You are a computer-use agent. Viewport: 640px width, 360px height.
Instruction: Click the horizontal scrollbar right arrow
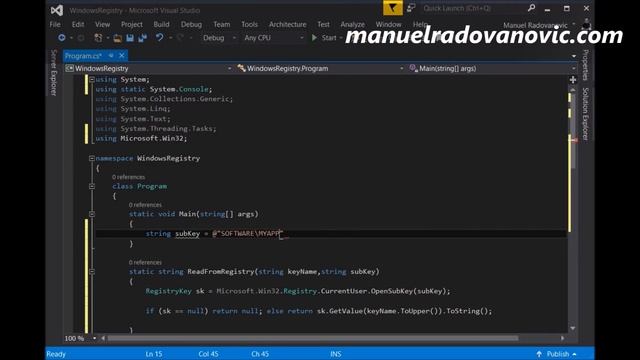tap(562, 338)
